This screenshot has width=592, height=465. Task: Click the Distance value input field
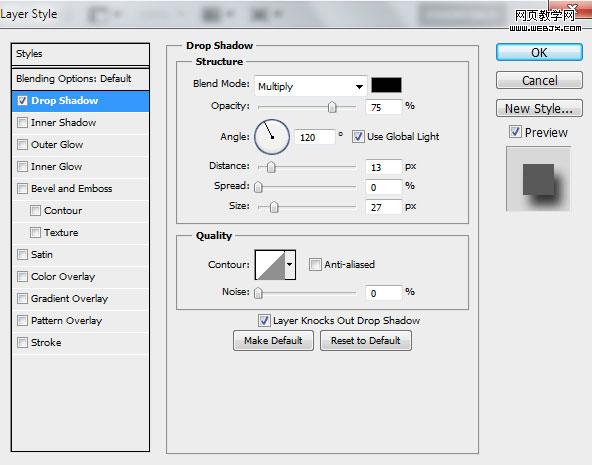384,167
